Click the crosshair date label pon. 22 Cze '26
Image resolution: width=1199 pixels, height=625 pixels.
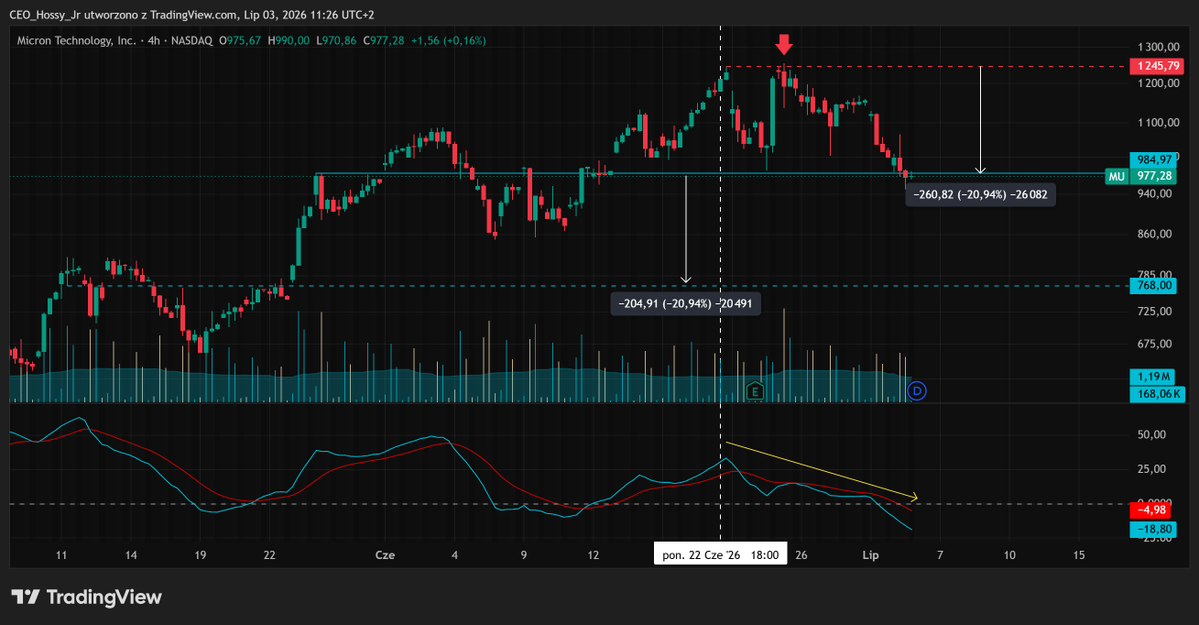(720, 555)
